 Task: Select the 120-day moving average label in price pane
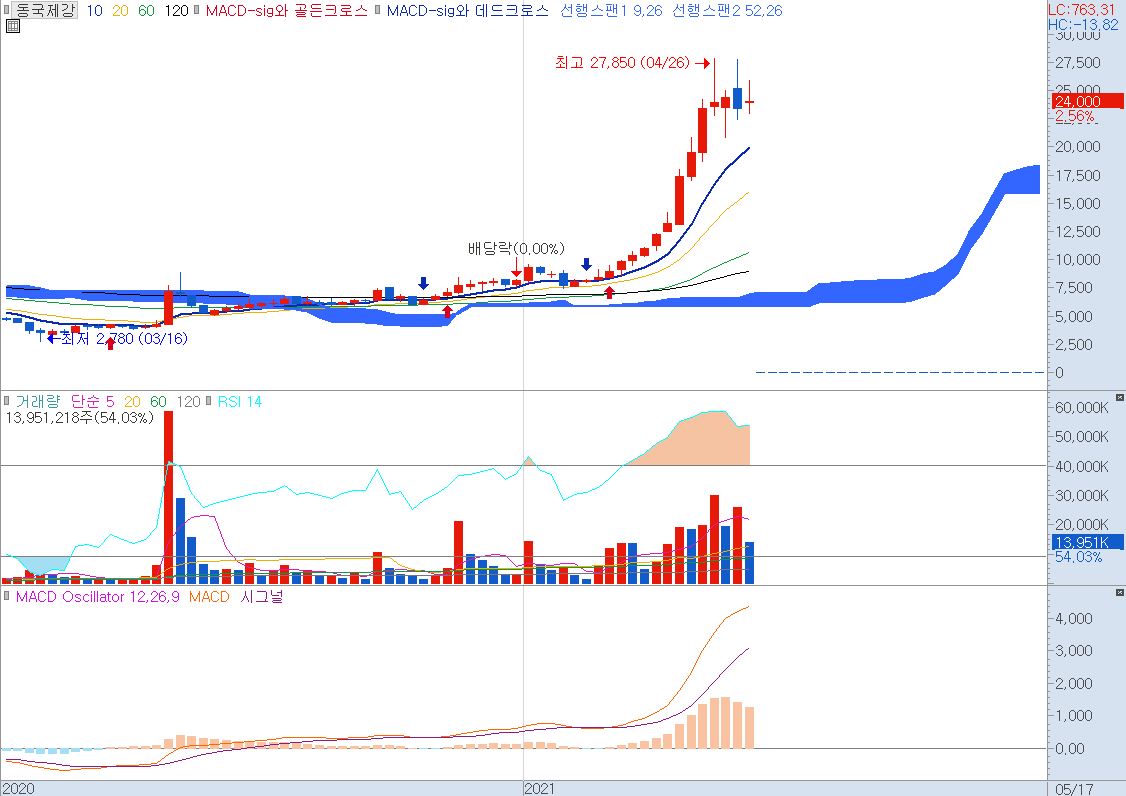click(x=176, y=11)
